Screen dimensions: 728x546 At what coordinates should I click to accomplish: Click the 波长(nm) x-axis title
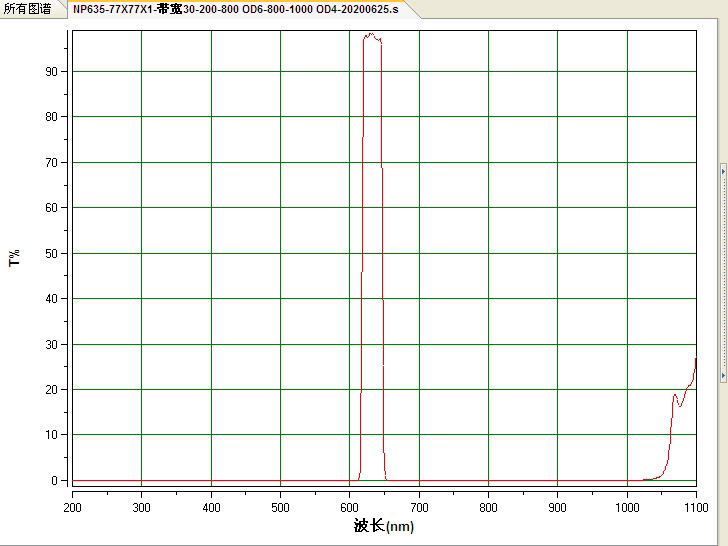384,526
